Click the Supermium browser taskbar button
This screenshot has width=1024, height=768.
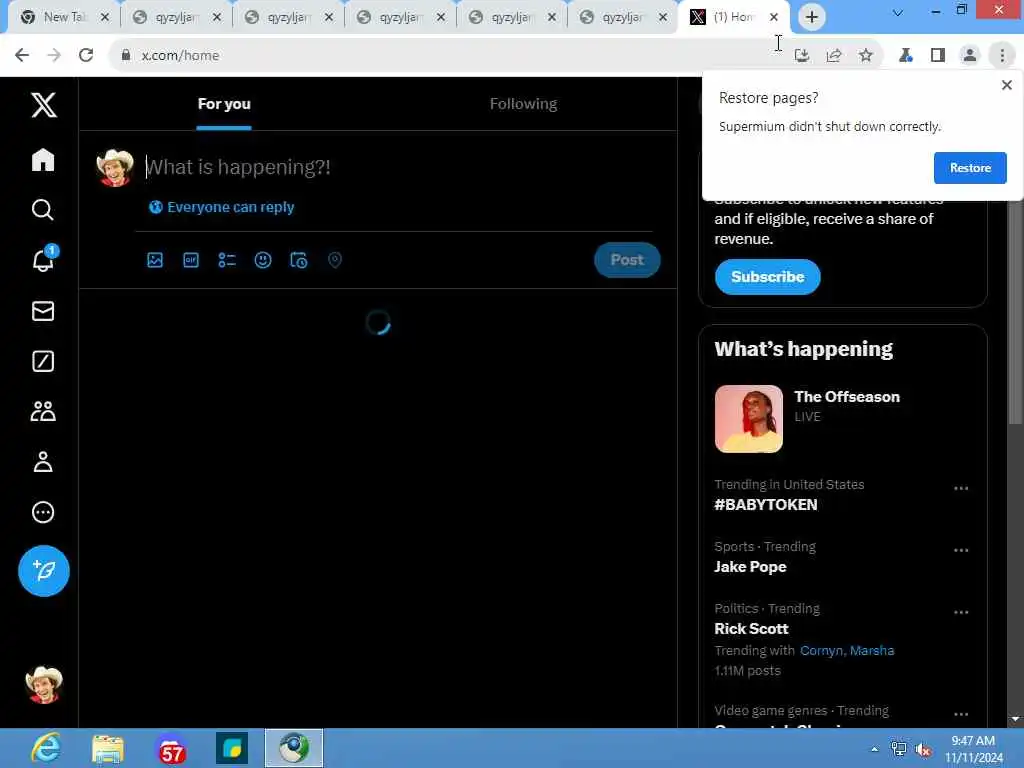293,748
